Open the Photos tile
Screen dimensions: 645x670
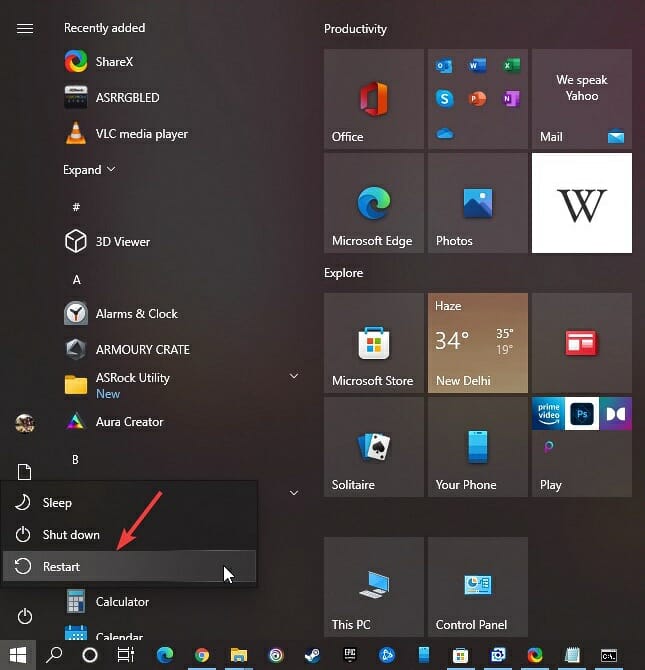(x=478, y=203)
